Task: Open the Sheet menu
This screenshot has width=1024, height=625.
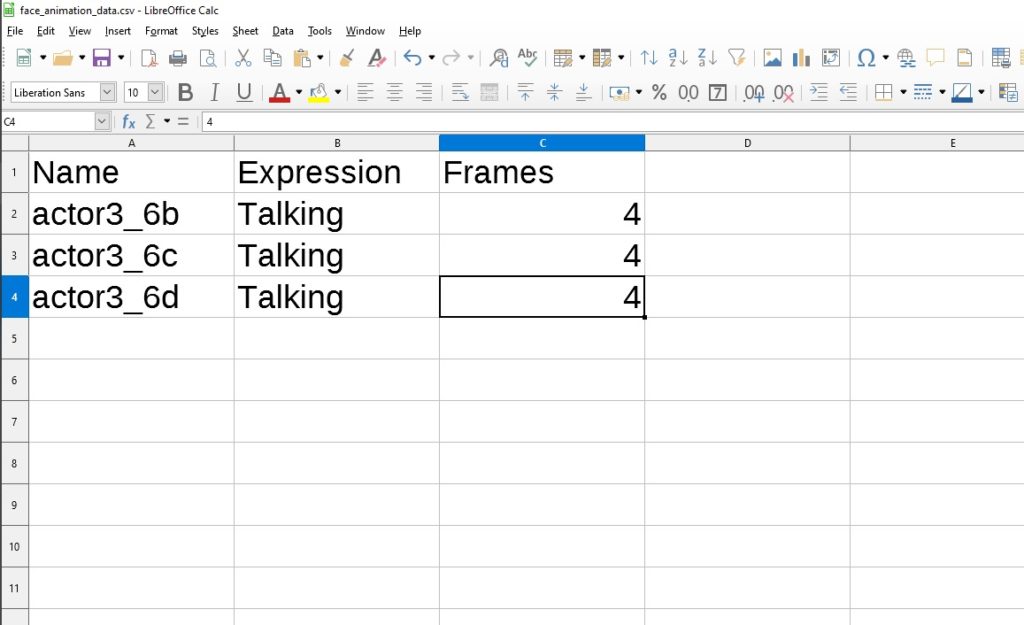Action: (x=245, y=31)
